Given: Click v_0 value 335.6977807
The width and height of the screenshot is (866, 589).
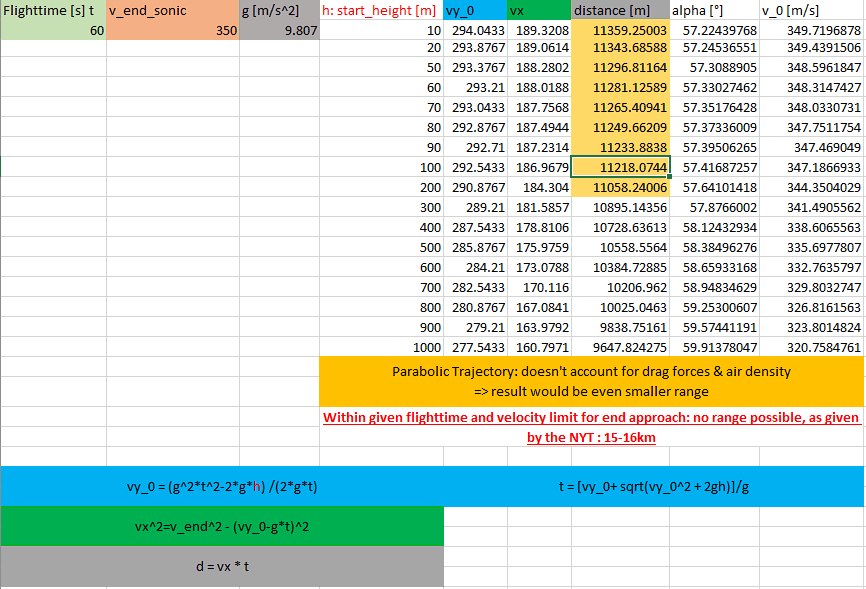Looking at the screenshot, I should [812, 248].
